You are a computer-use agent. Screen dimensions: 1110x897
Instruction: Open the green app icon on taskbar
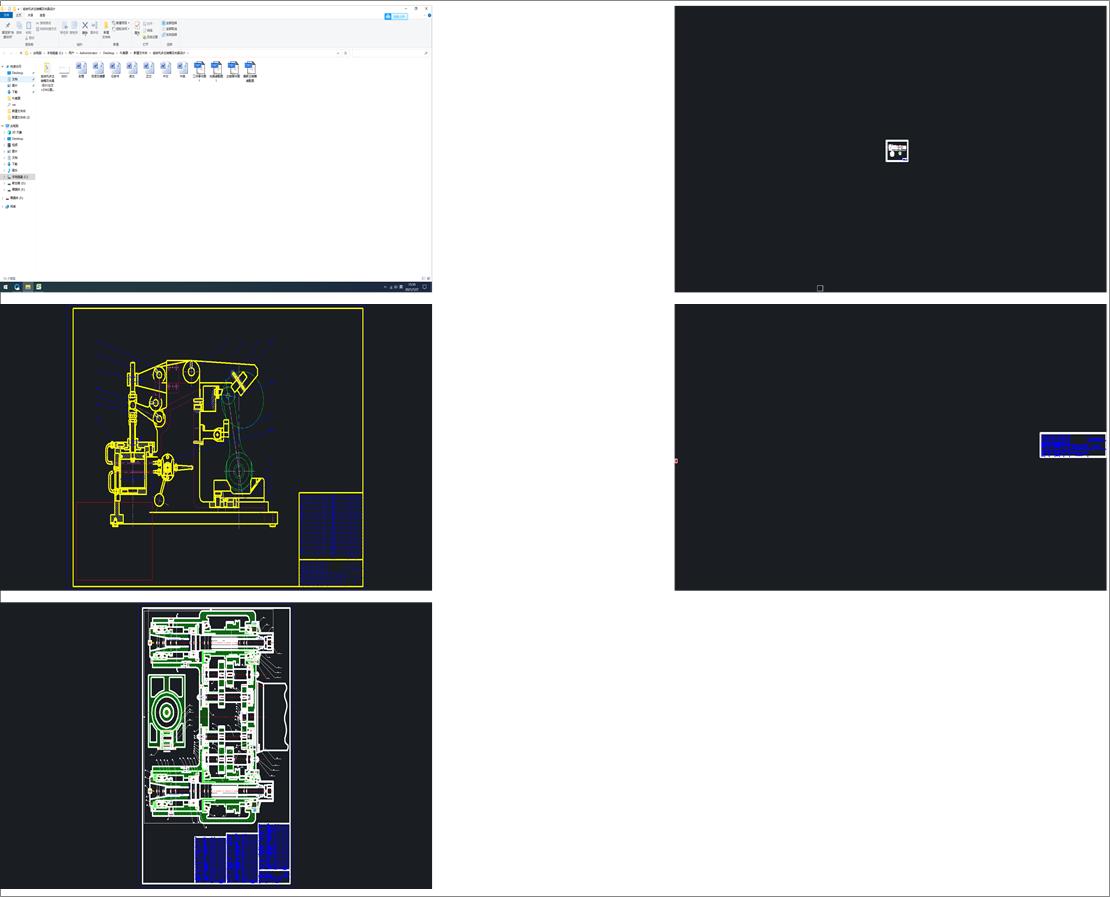[38, 287]
